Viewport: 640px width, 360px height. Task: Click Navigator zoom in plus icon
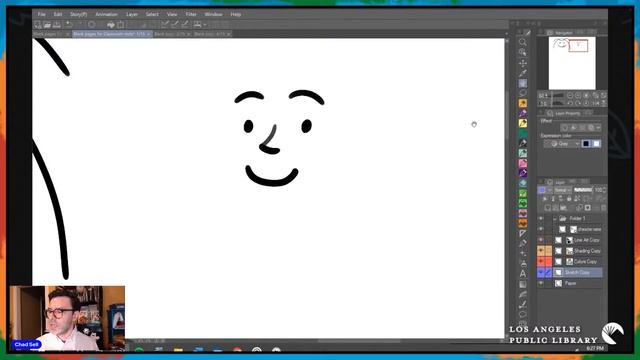click(578, 96)
